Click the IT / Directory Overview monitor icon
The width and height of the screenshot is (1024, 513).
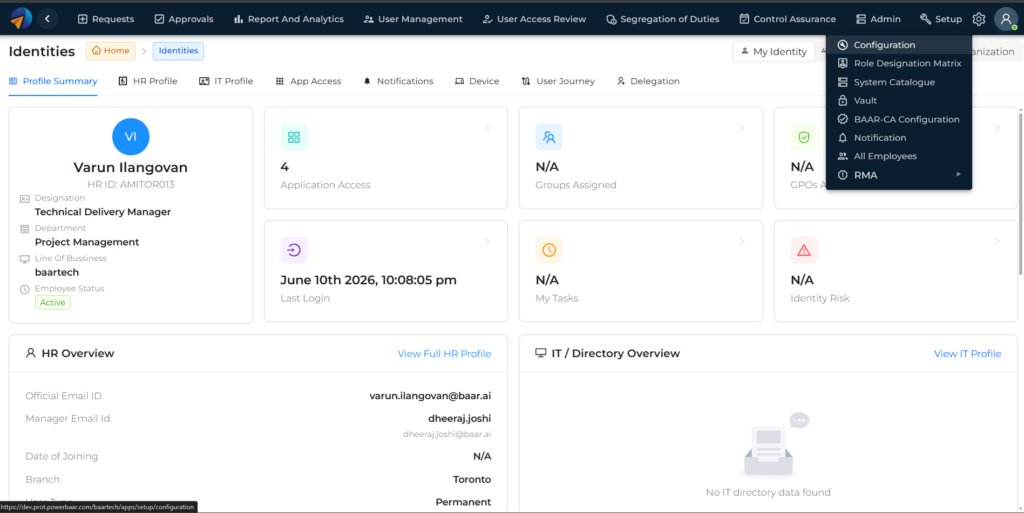pyautogui.click(x=540, y=353)
